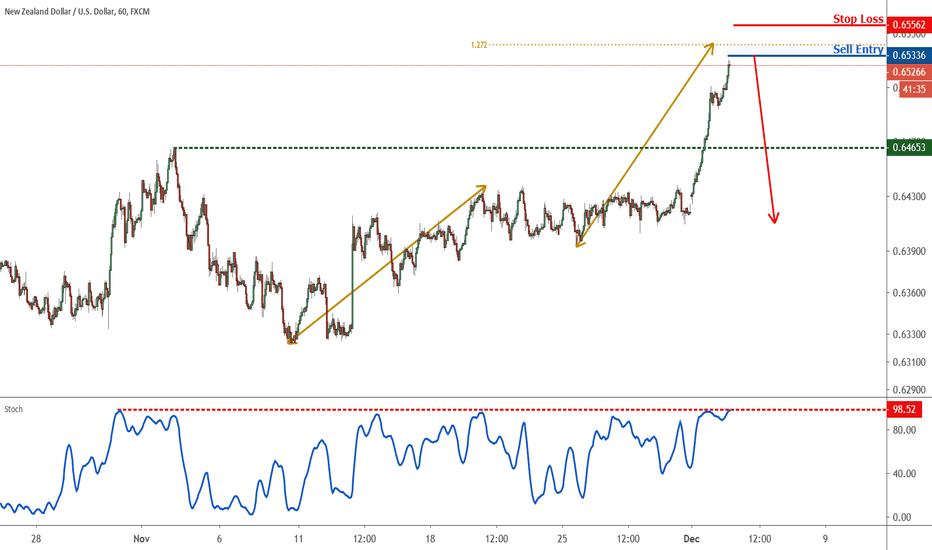Click the 41:35 candle countdown timer
The height and width of the screenshot is (550, 932).
(912, 89)
